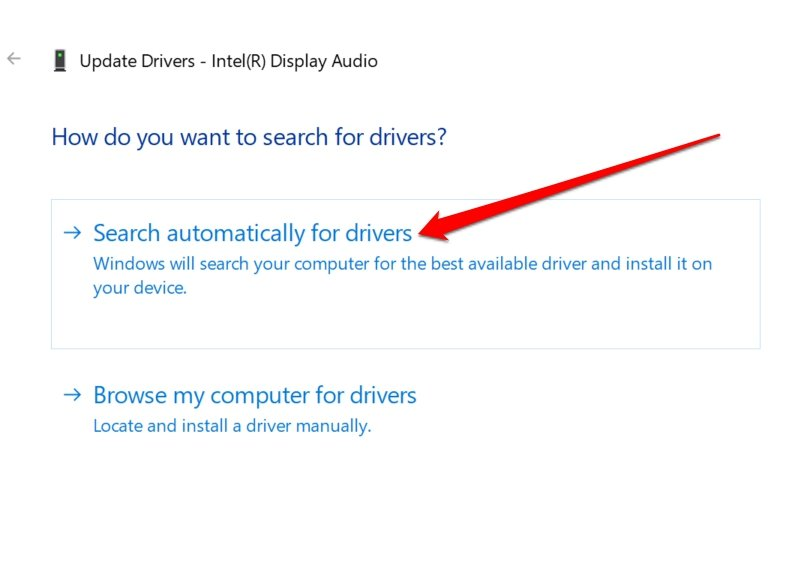Click 'Windows will search your computer' description
The height and width of the screenshot is (572, 807).
[402, 275]
